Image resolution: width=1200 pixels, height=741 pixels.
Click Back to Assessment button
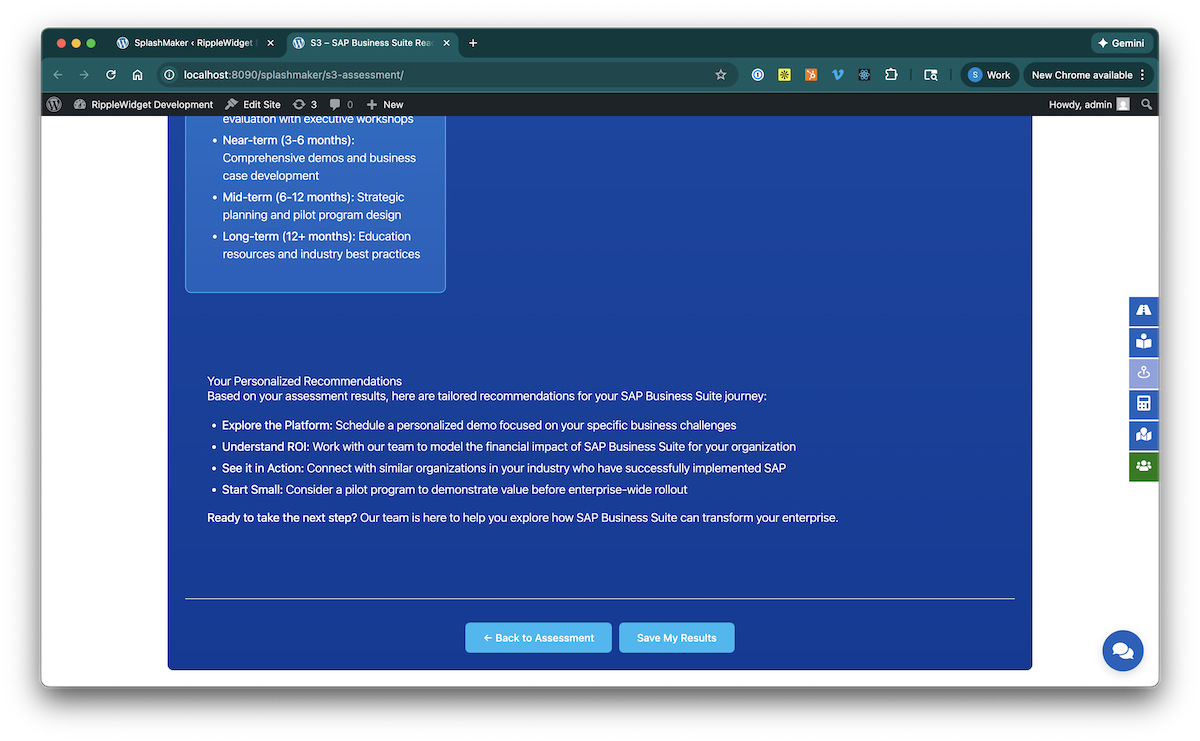pos(538,638)
